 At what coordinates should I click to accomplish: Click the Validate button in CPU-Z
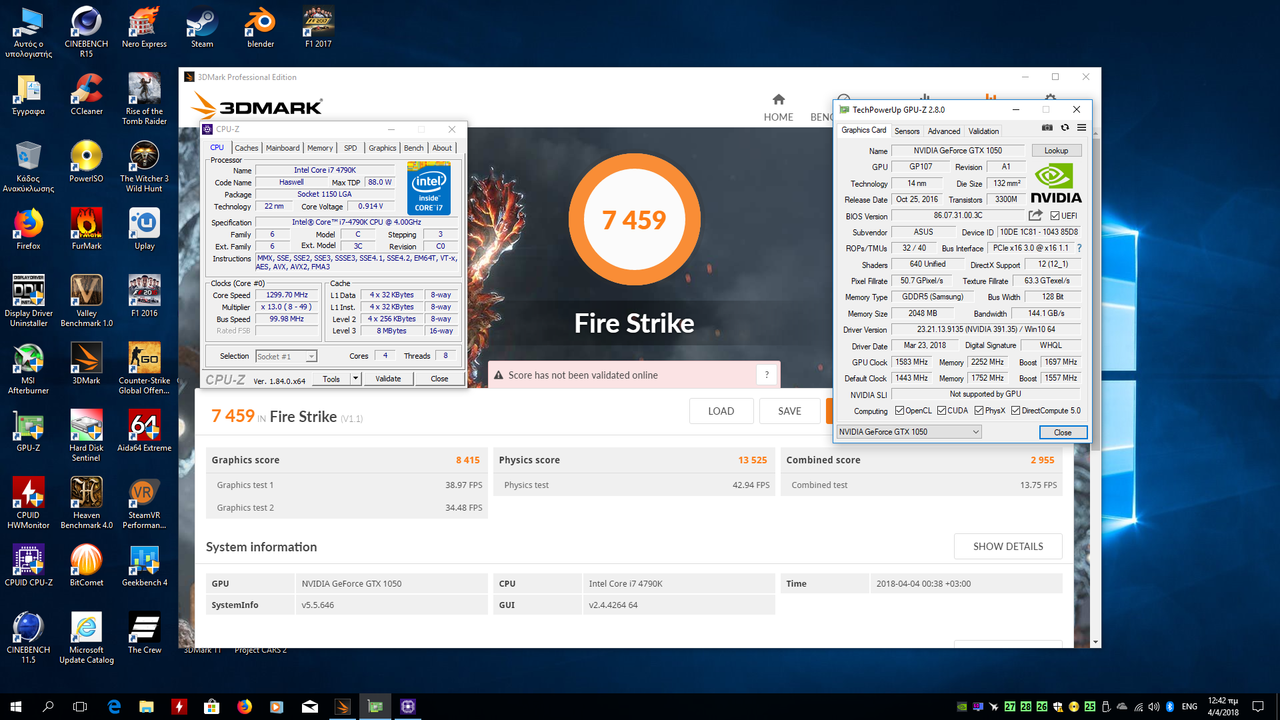(388, 379)
